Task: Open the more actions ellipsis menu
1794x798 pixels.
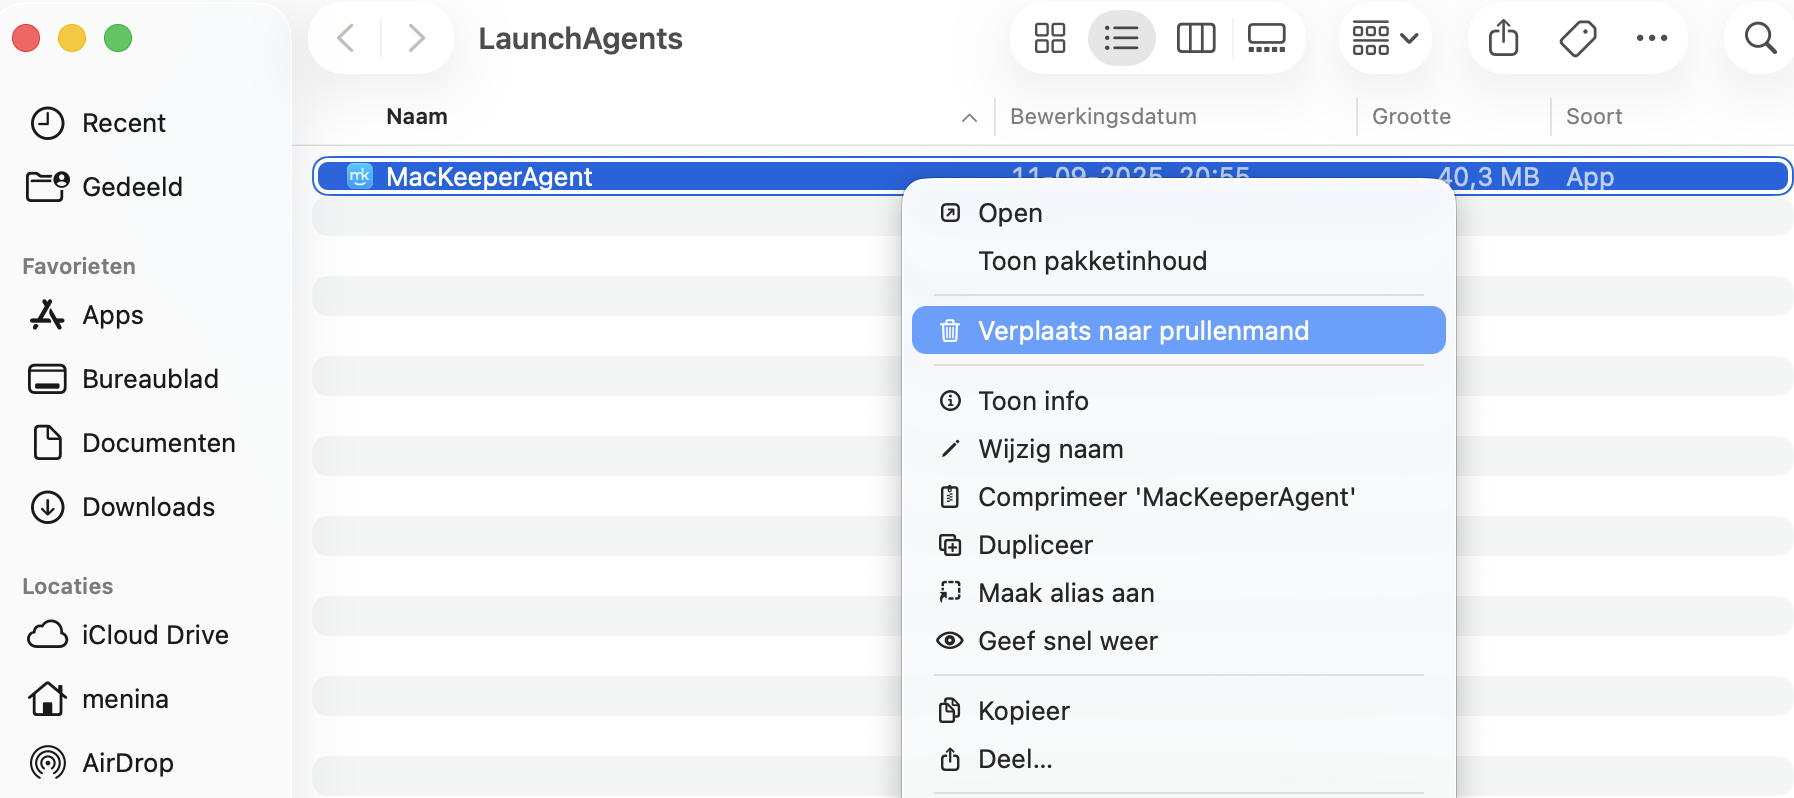Action: 1651,39
